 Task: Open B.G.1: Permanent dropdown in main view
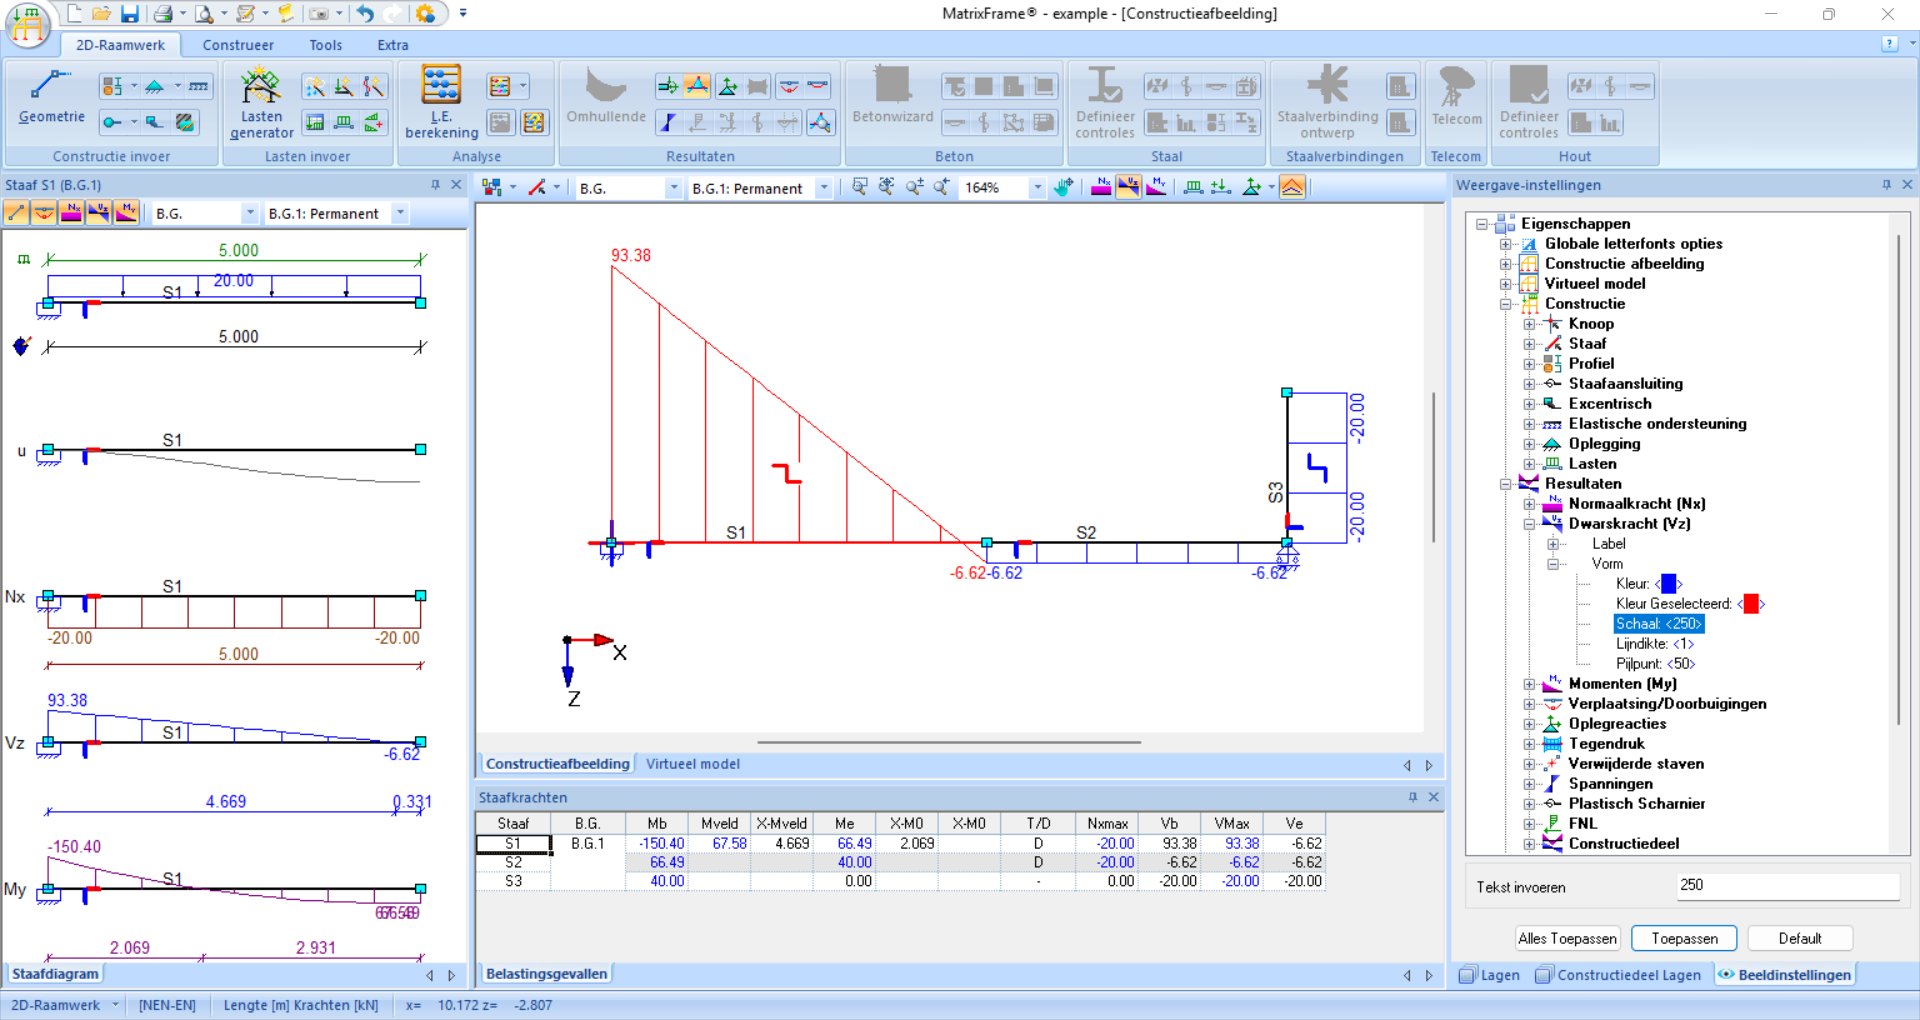(824, 188)
